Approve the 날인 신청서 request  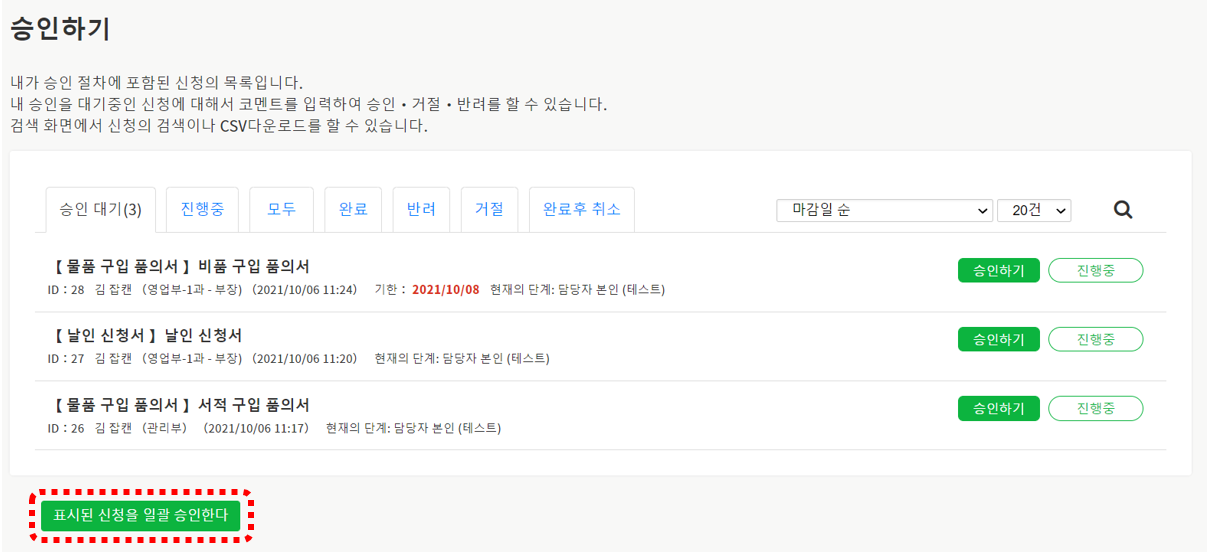(x=998, y=339)
